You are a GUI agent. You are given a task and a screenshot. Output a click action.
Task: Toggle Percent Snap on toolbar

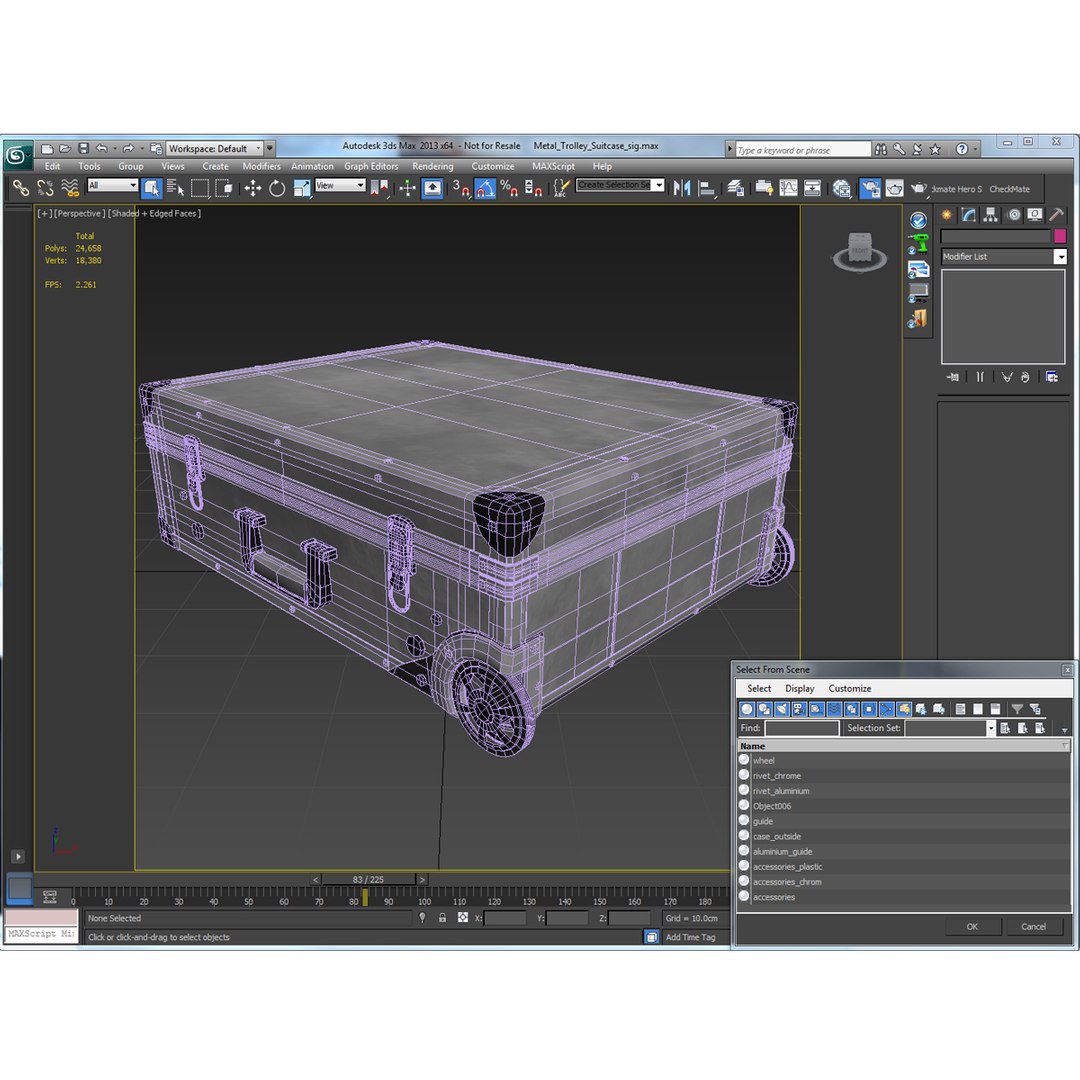coord(509,187)
